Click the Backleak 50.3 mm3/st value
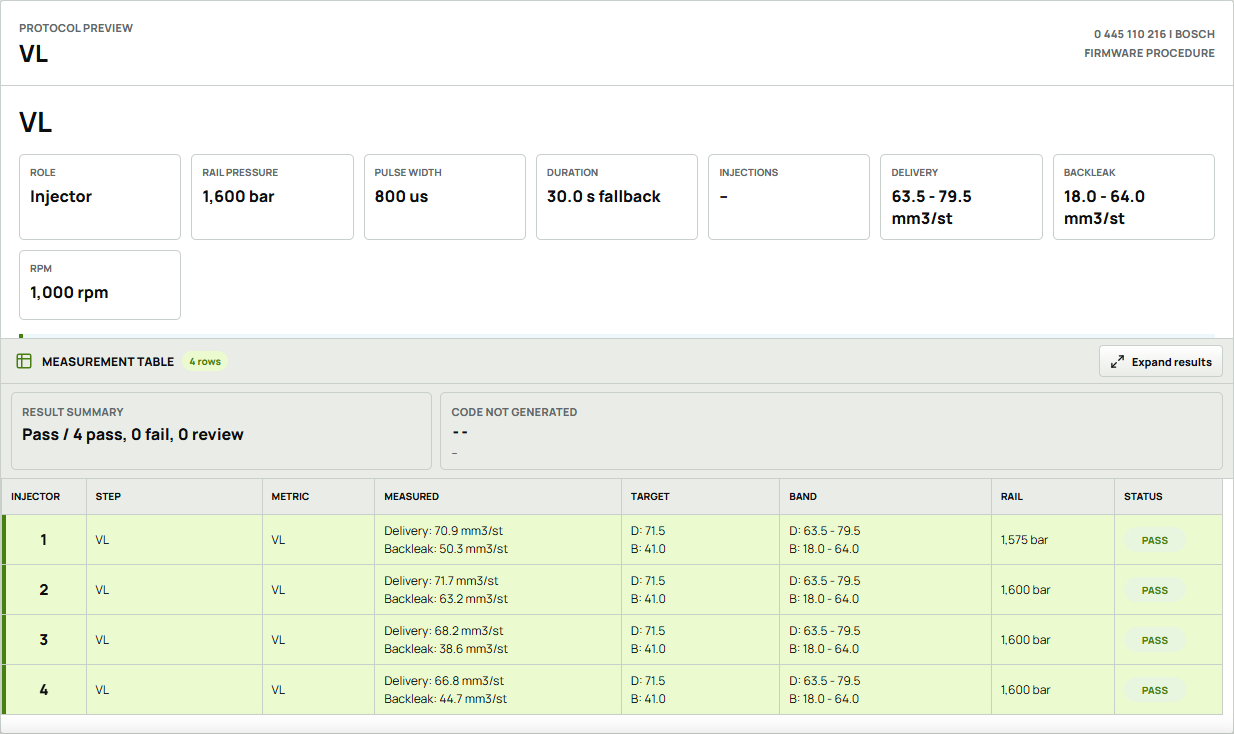 coord(446,549)
